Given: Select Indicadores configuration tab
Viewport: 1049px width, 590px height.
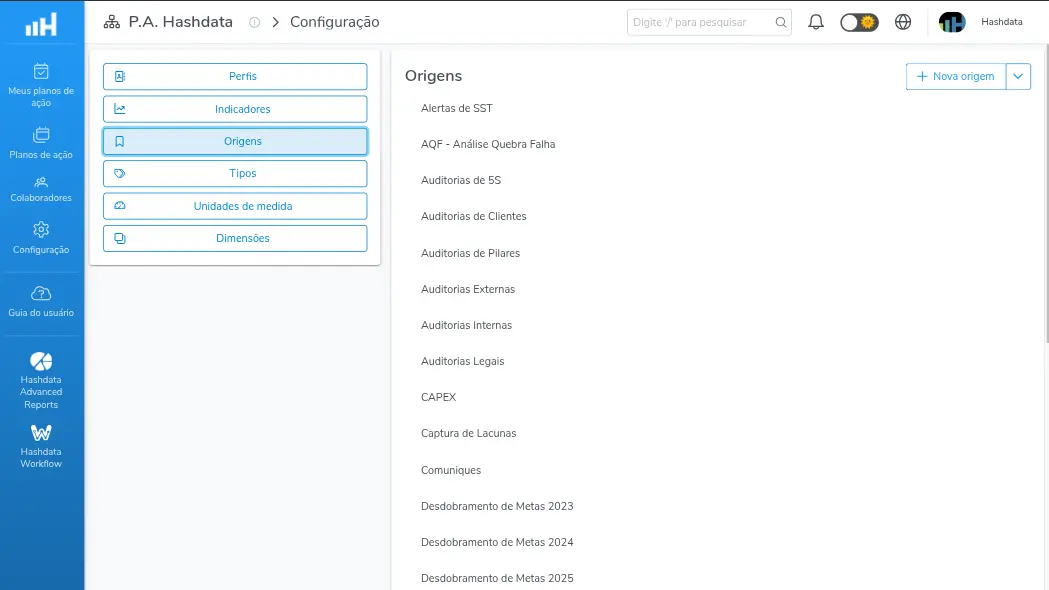Looking at the screenshot, I should 235,109.
